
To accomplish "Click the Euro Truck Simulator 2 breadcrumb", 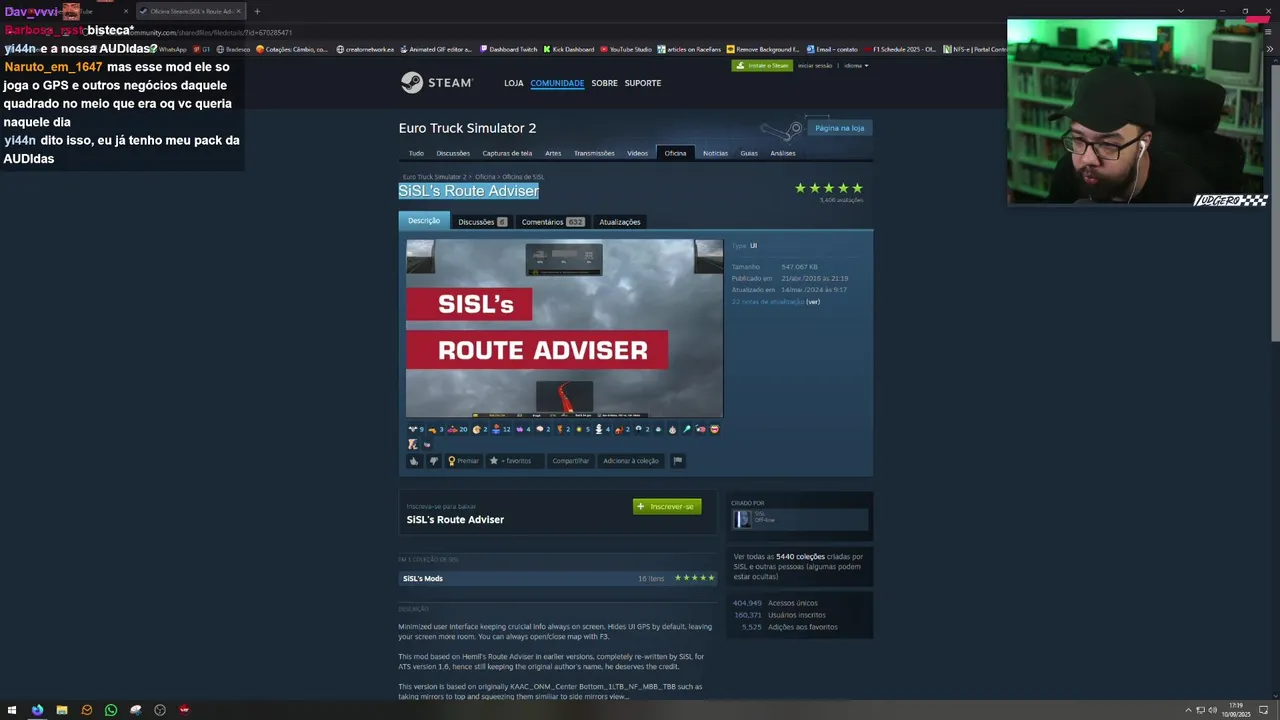I will (435, 177).
